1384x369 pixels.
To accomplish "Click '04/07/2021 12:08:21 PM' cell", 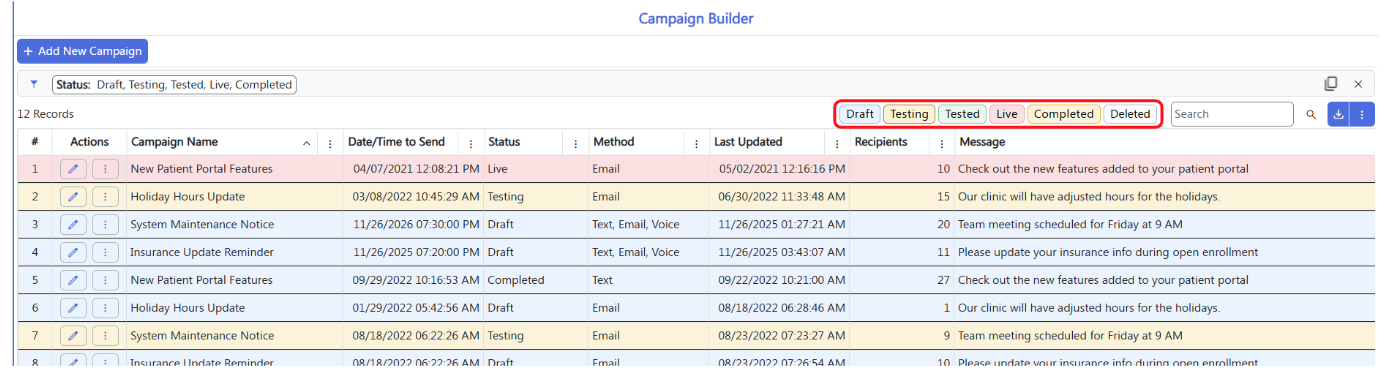I will point(416,169).
